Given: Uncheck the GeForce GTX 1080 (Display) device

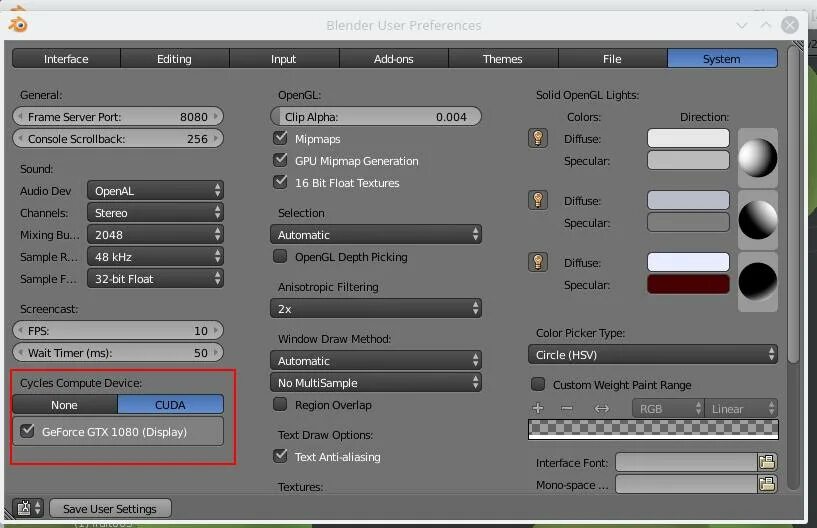Looking at the screenshot, I should (27, 431).
